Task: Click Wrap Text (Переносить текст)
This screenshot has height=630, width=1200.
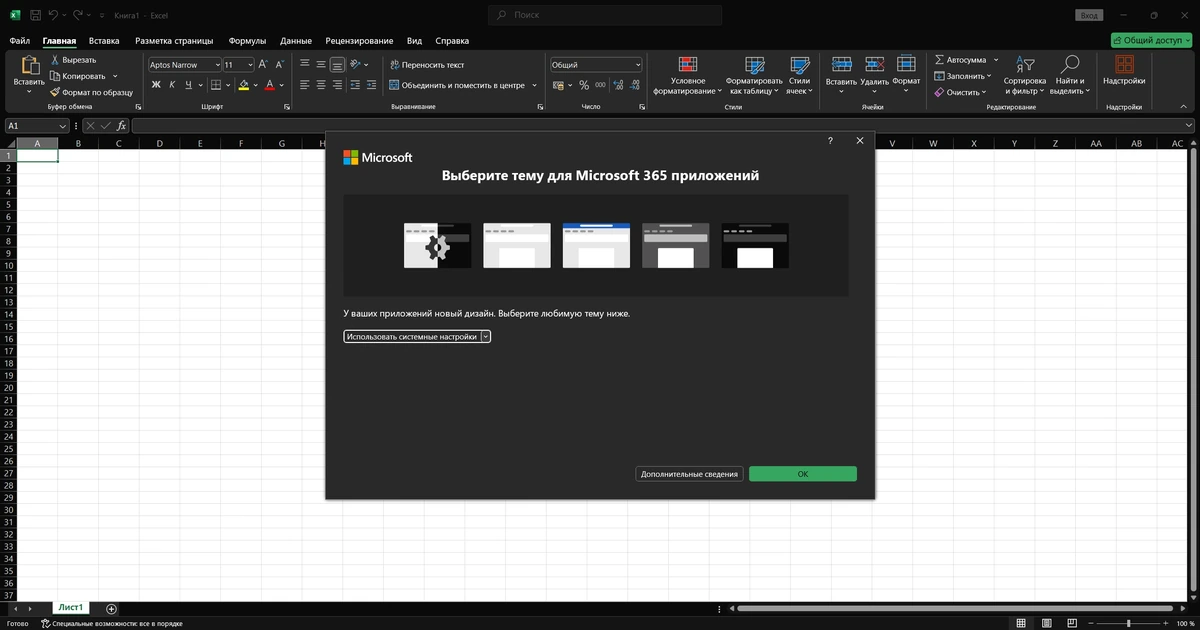Action: coord(427,64)
